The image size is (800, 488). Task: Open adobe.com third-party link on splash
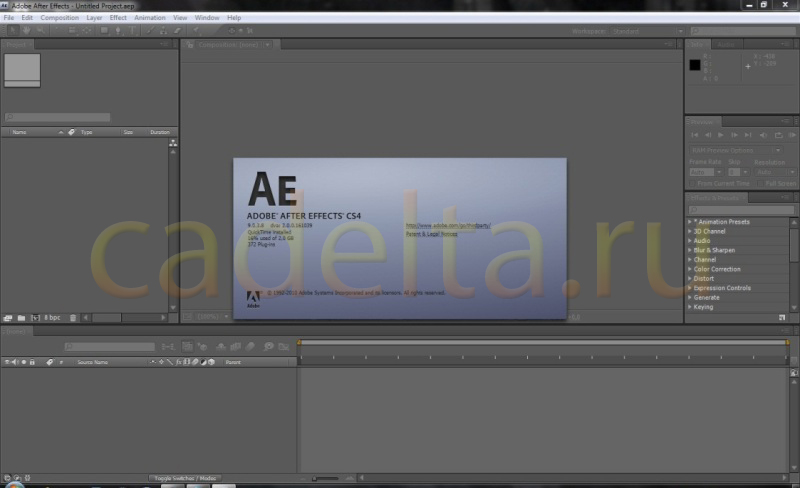pyautogui.click(x=448, y=226)
